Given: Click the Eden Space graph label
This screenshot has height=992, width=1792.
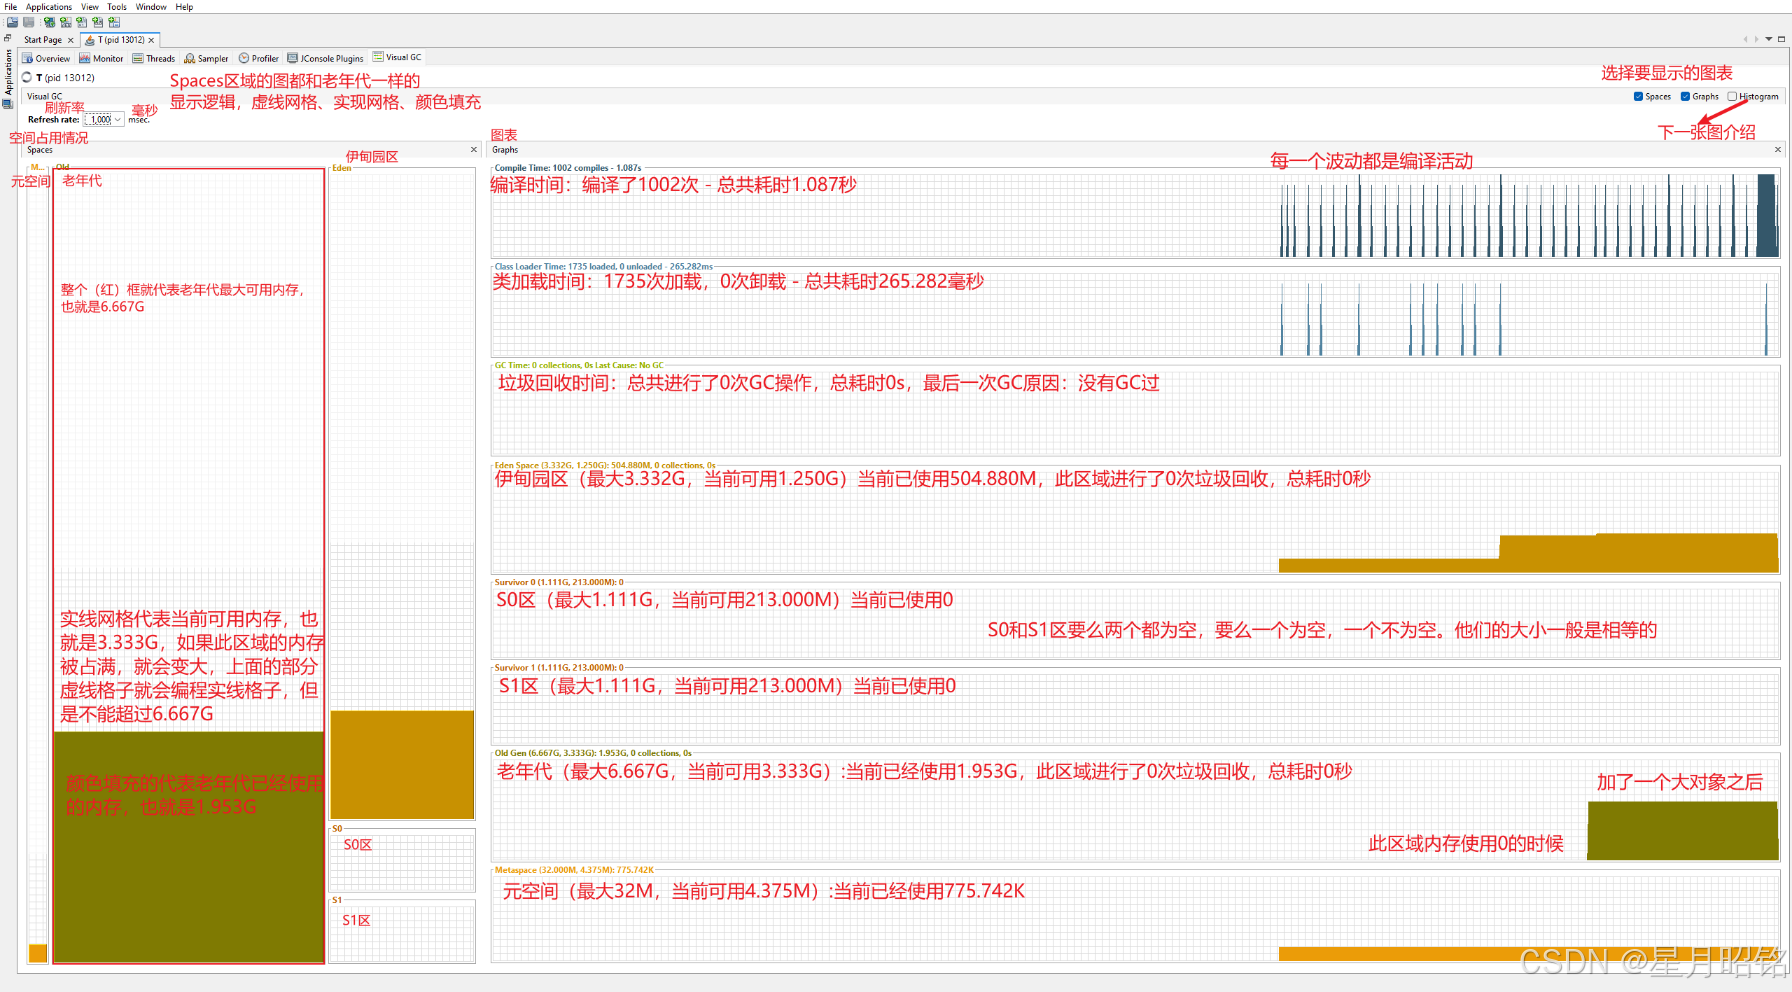Looking at the screenshot, I should 606,465.
